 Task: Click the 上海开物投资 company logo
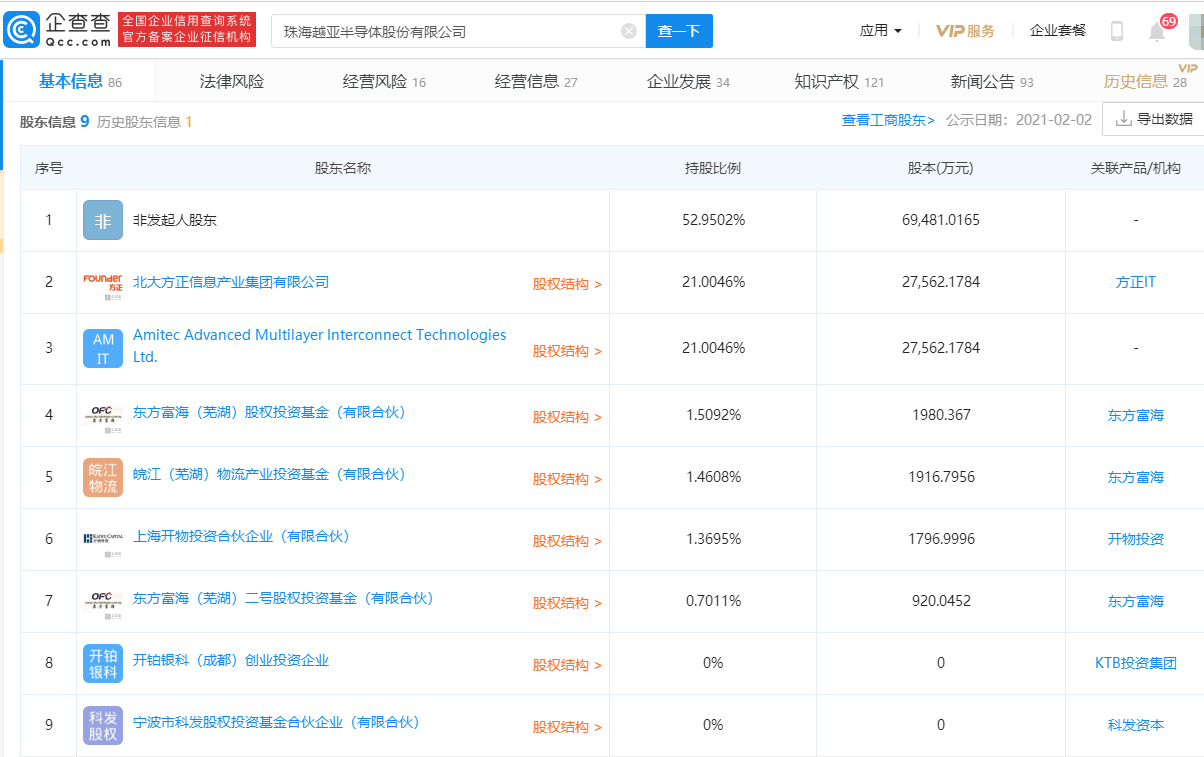(x=103, y=539)
